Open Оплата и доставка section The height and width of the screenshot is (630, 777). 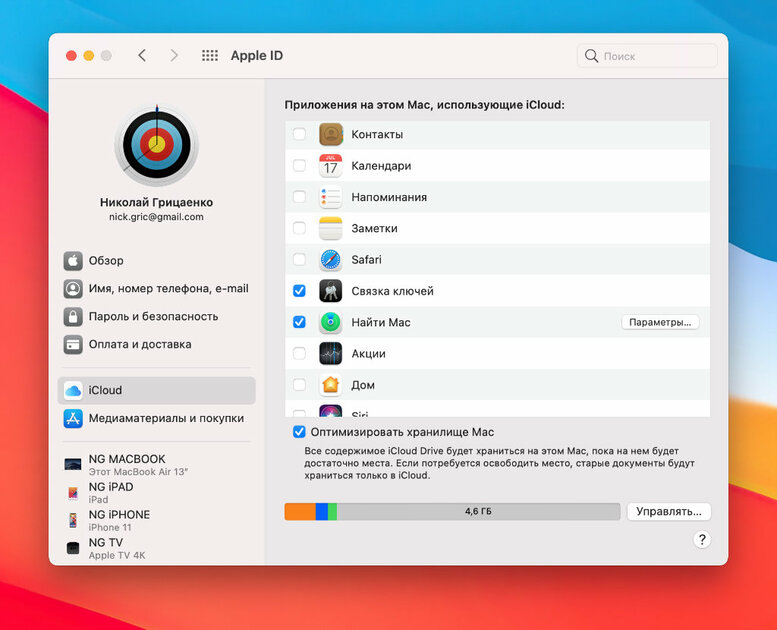pos(157,344)
